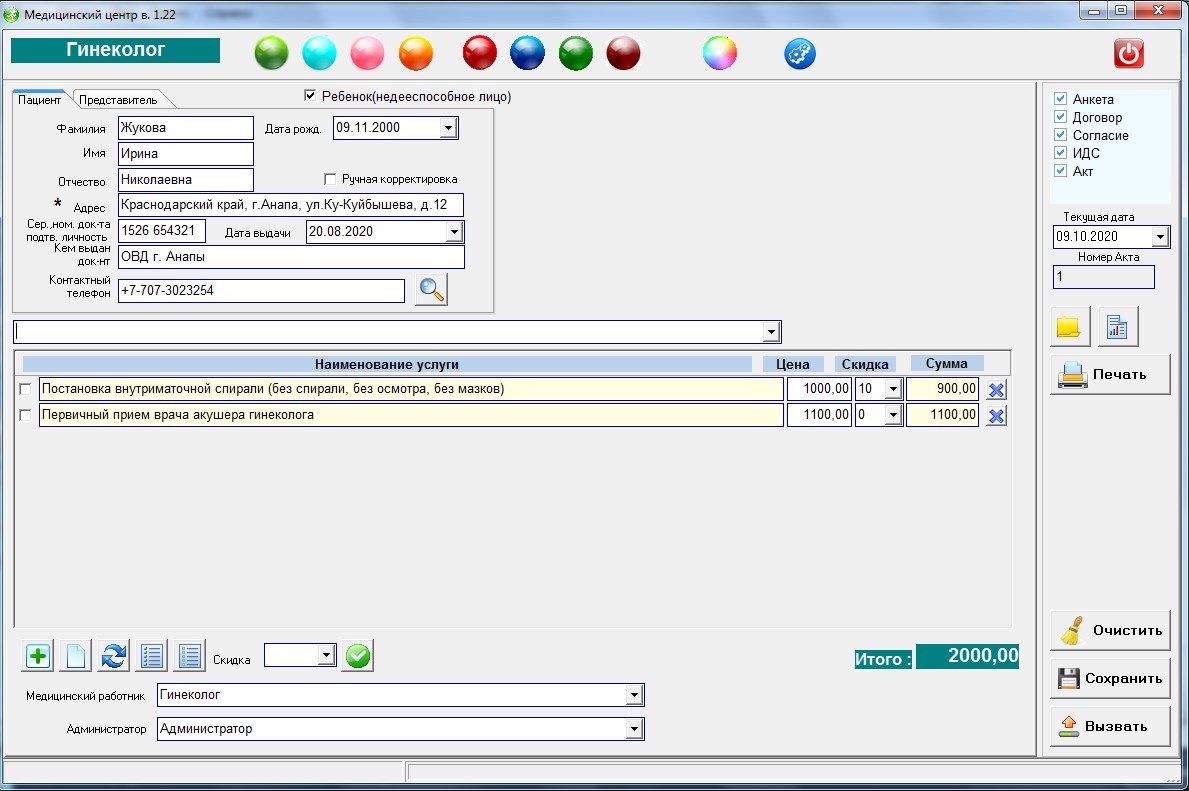Open the yellow folder icon
The image size is (1189, 791).
tap(1069, 327)
